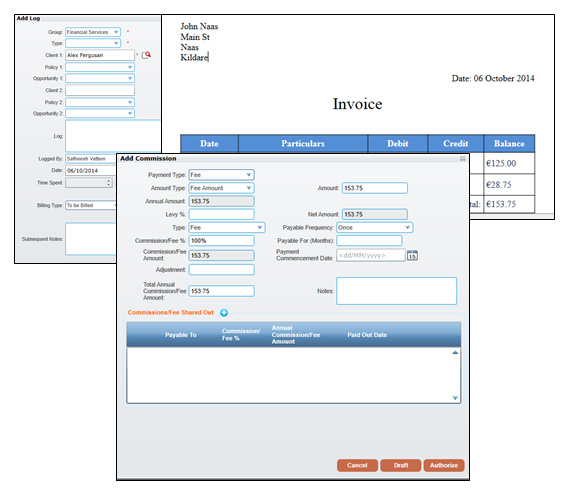The image size is (562, 500).
Task: Open the commission Type dropdown set to Fee
Action: point(227,228)
